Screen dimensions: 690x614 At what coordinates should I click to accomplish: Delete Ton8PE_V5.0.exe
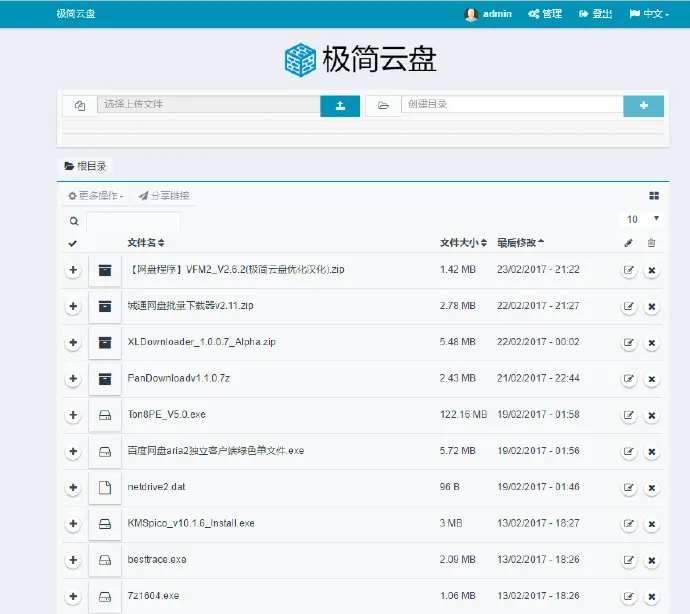click(652, 415)
